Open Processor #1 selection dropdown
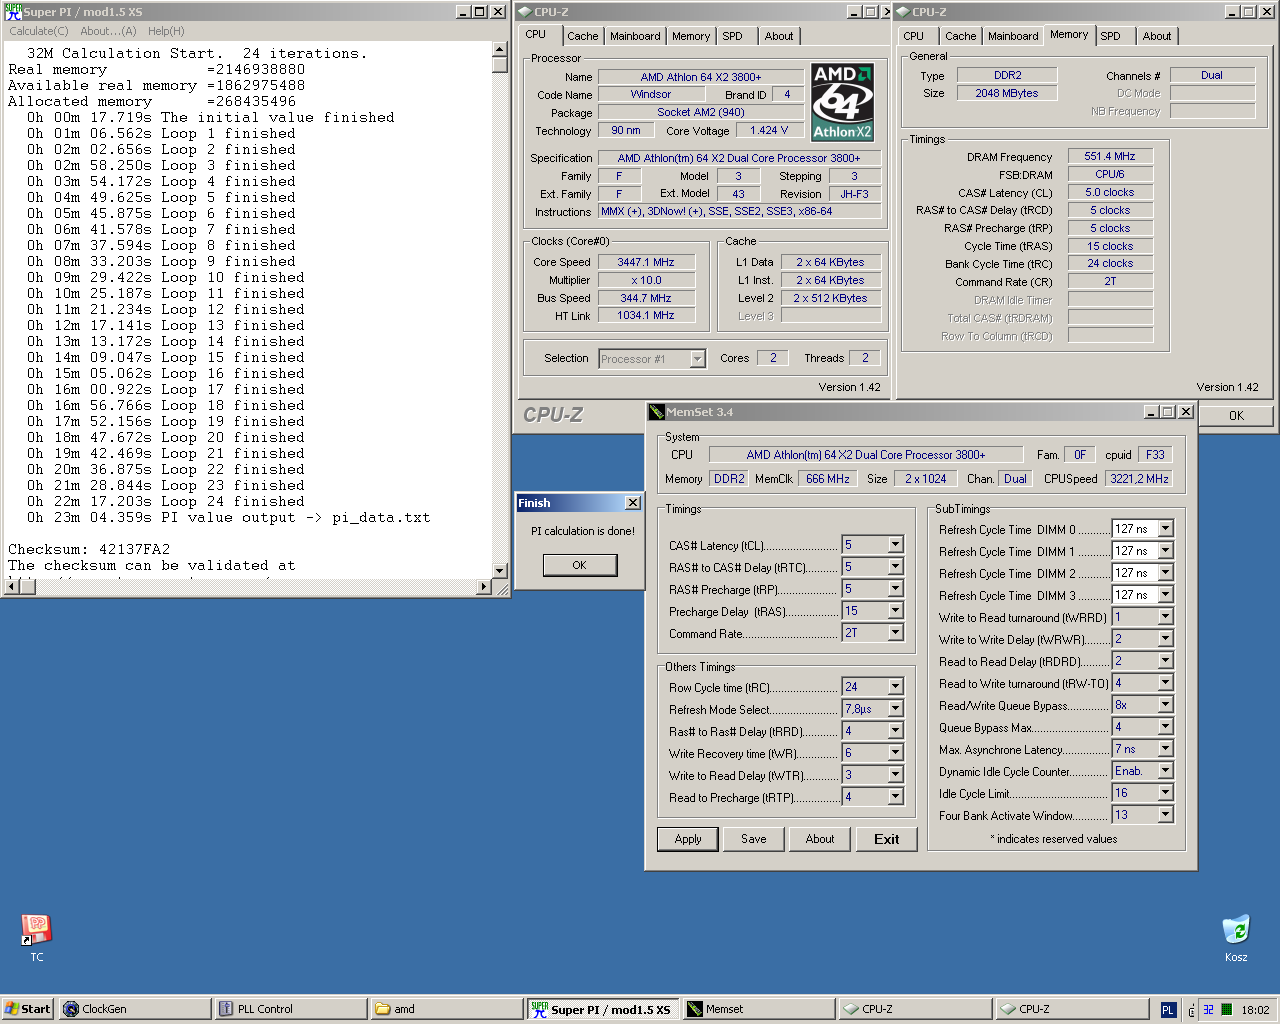 (697, 359)
